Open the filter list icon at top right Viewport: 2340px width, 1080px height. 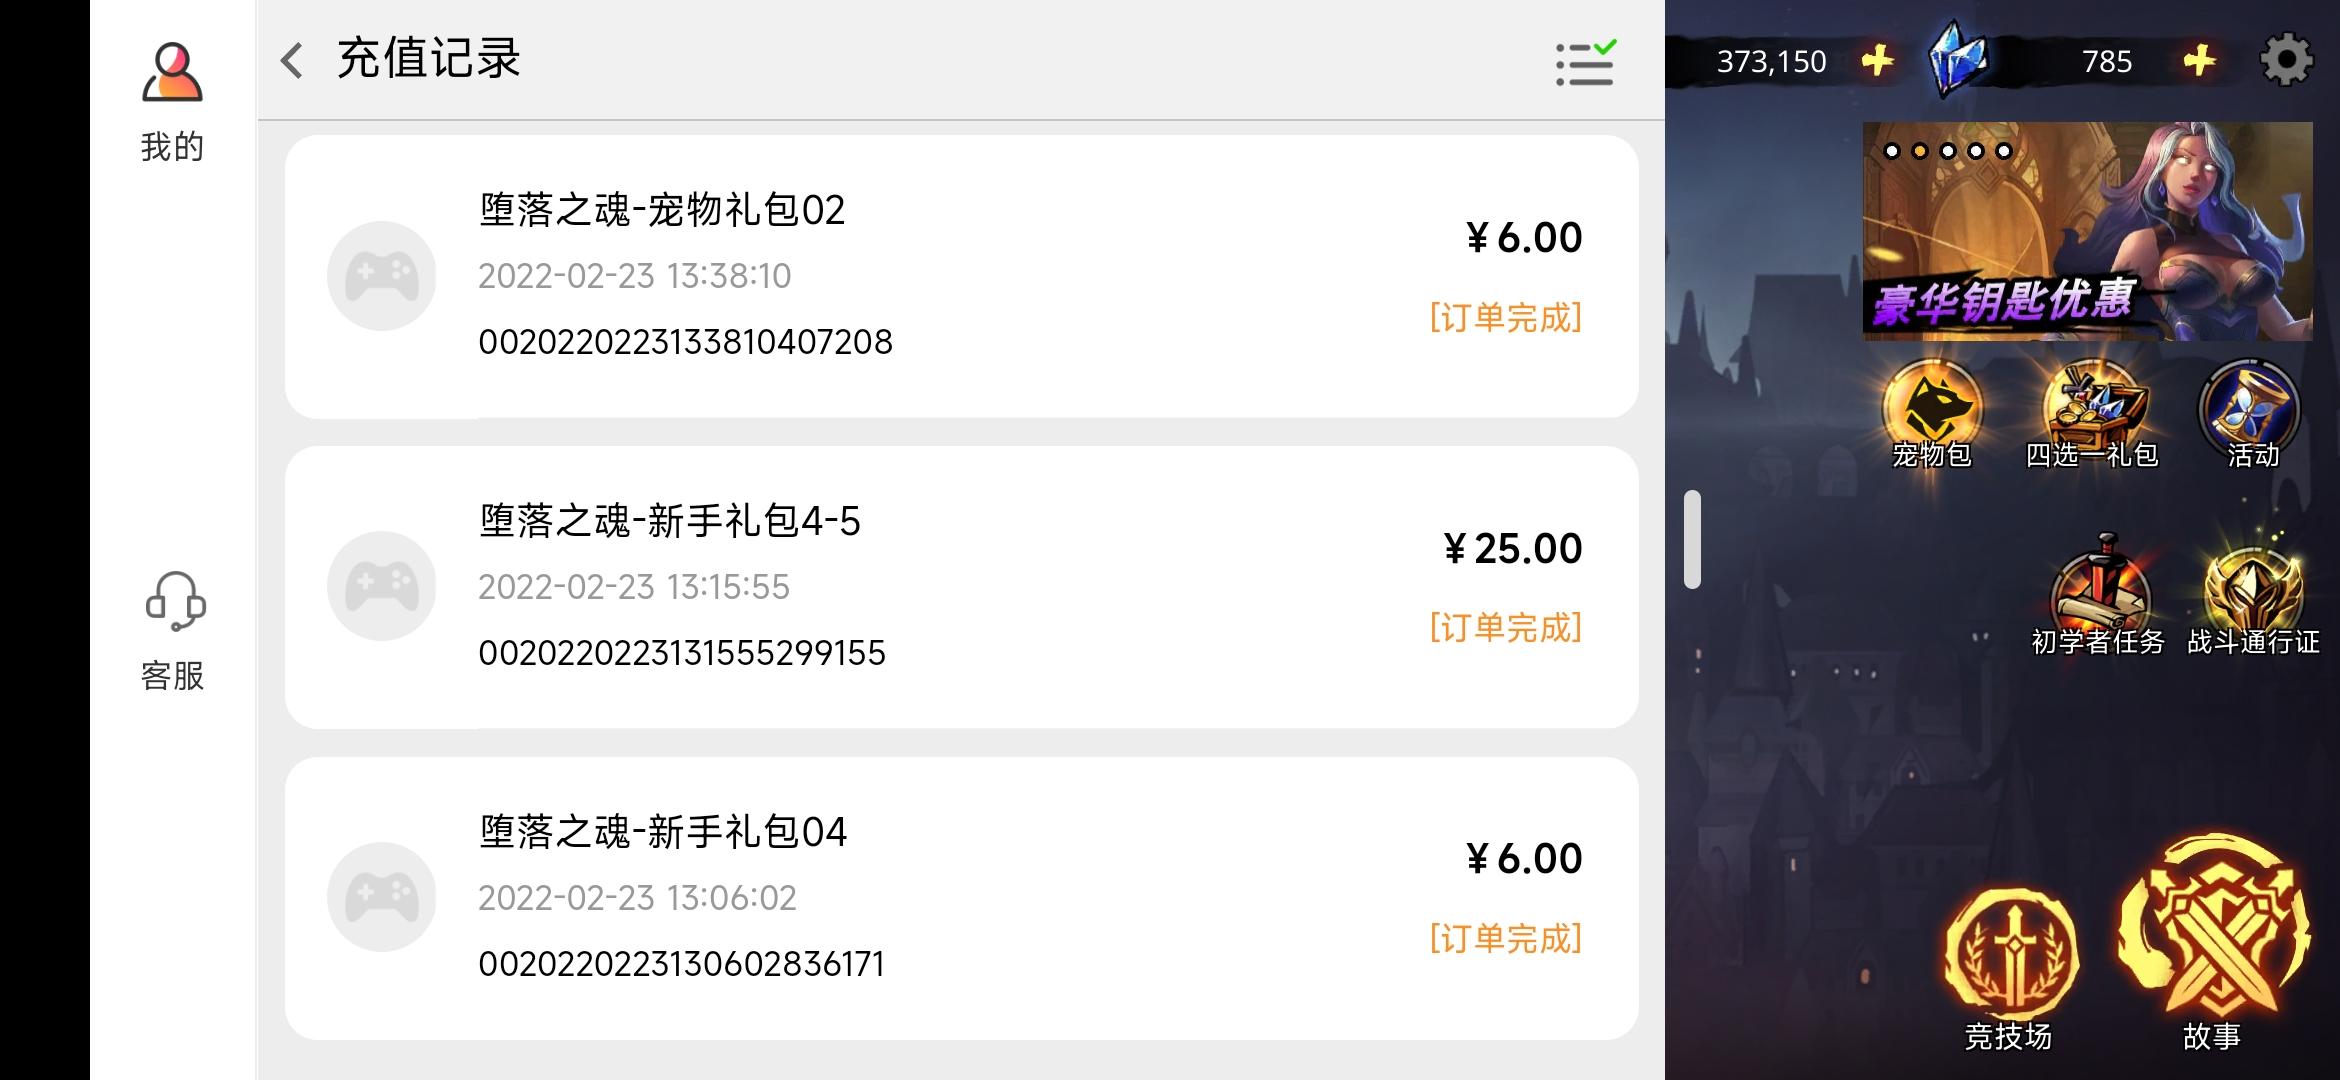click(1585, 63)
